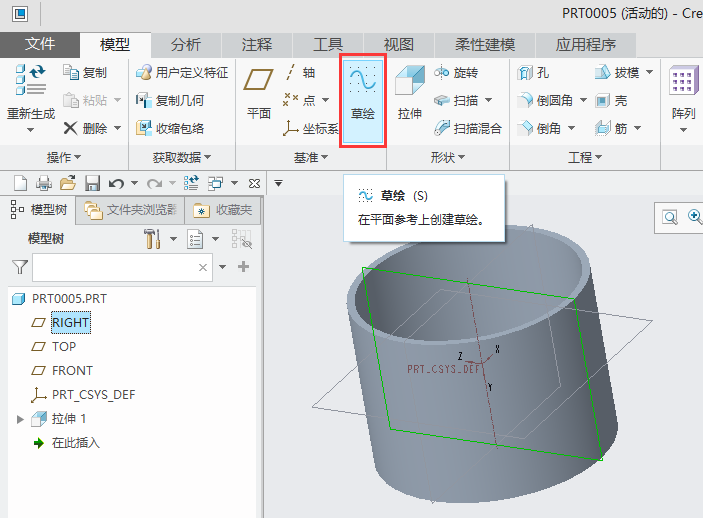
Task: Click the Sketch (草绘) tool
Action: [362, 101]
